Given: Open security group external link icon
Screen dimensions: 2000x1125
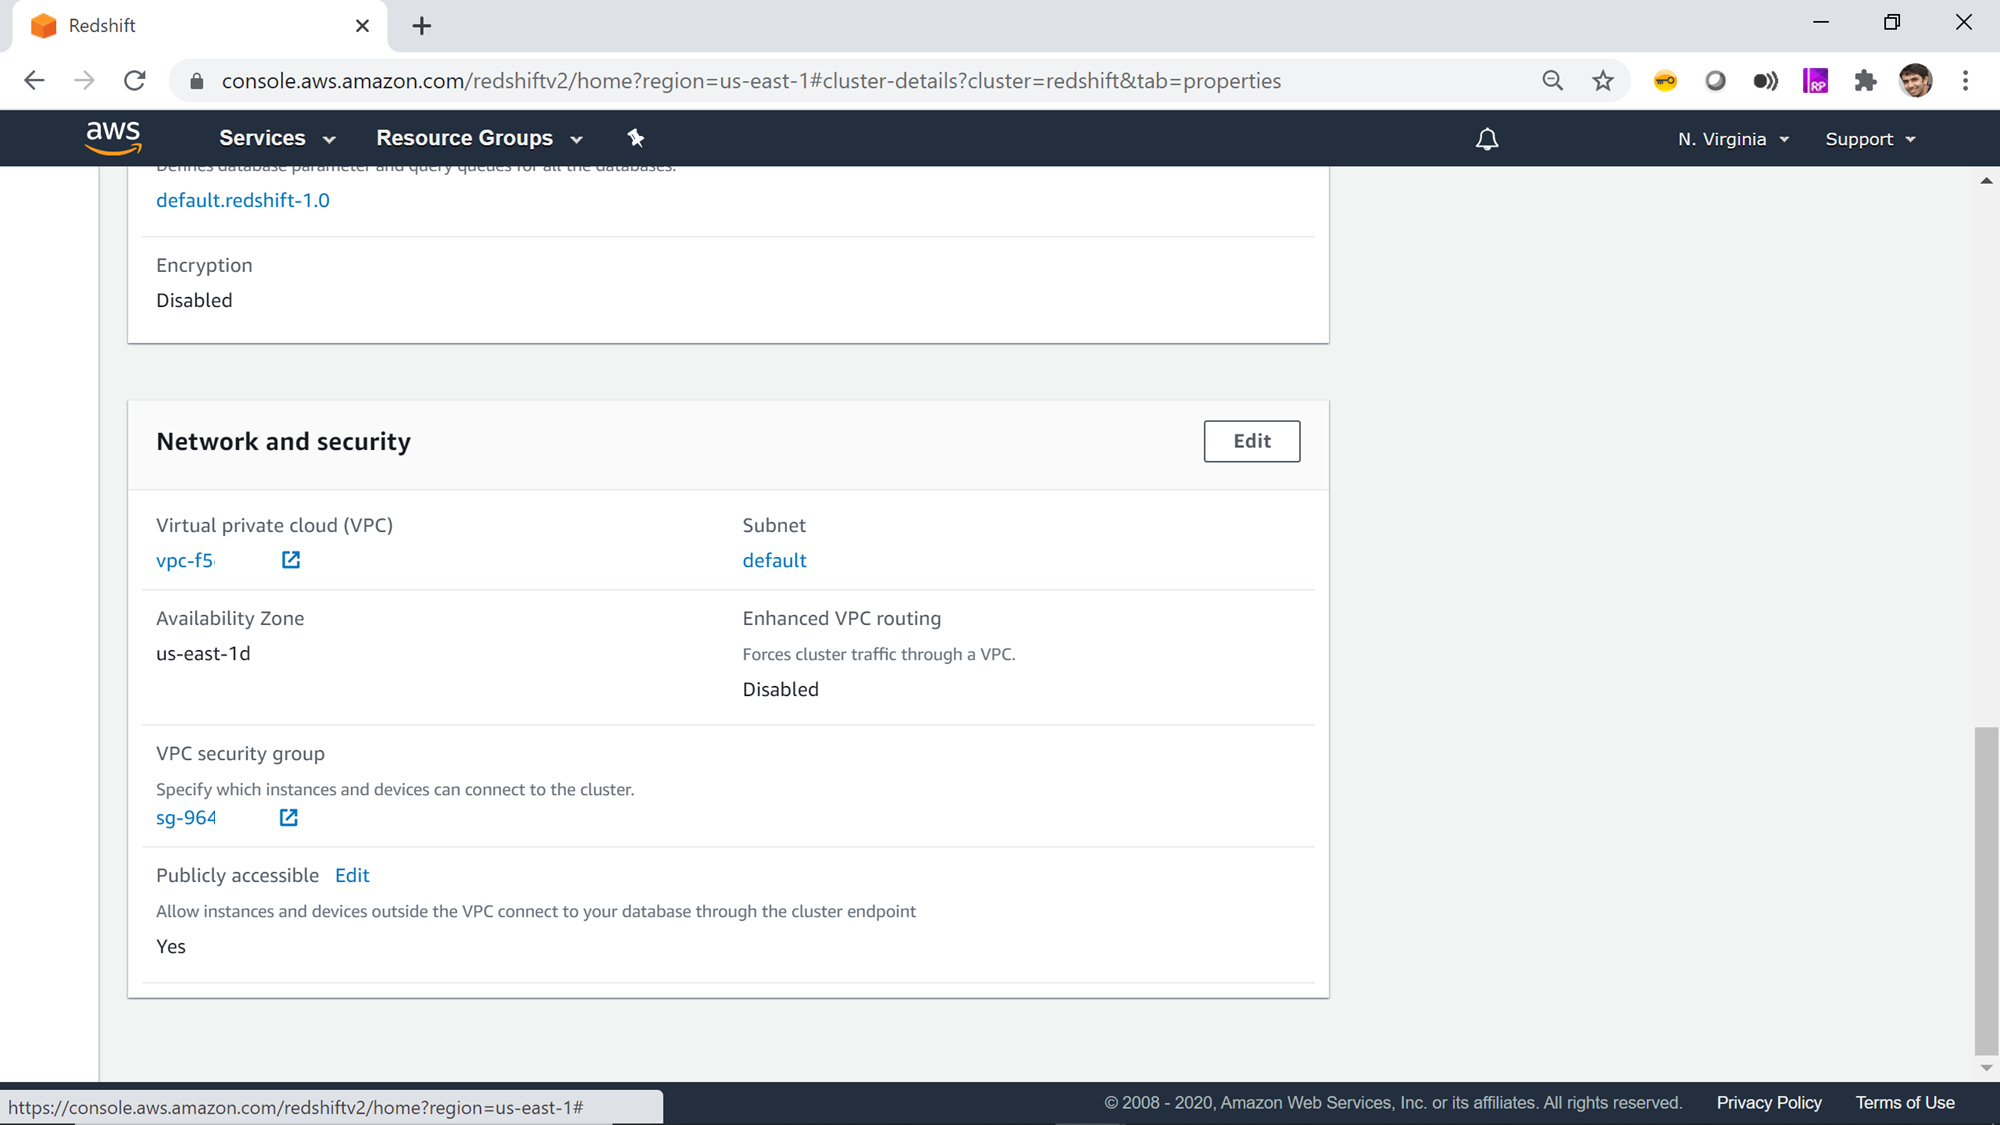Looking at the screenshot, I should point(289,818).
